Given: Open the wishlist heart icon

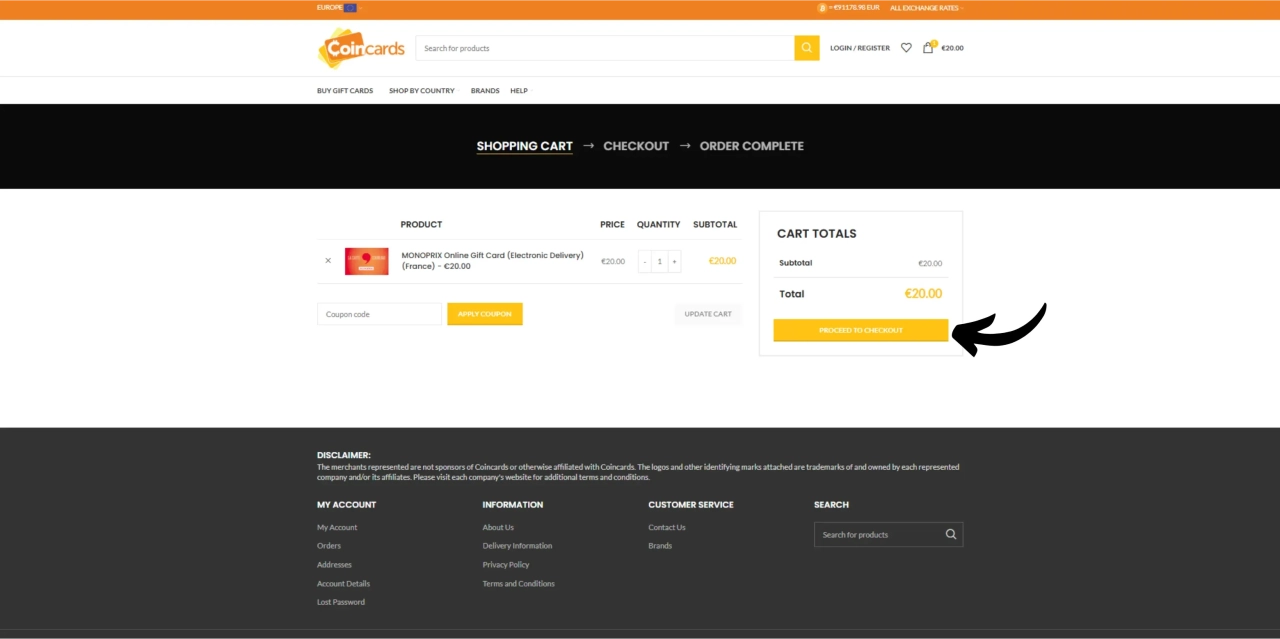Looking at the screenshot, I should [x=906, y=48].
